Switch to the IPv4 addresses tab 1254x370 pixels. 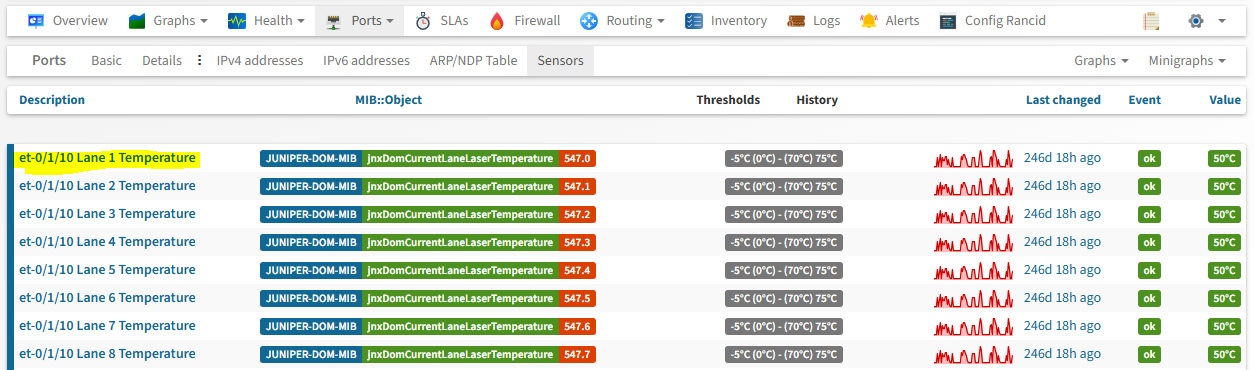coord(260,60)
